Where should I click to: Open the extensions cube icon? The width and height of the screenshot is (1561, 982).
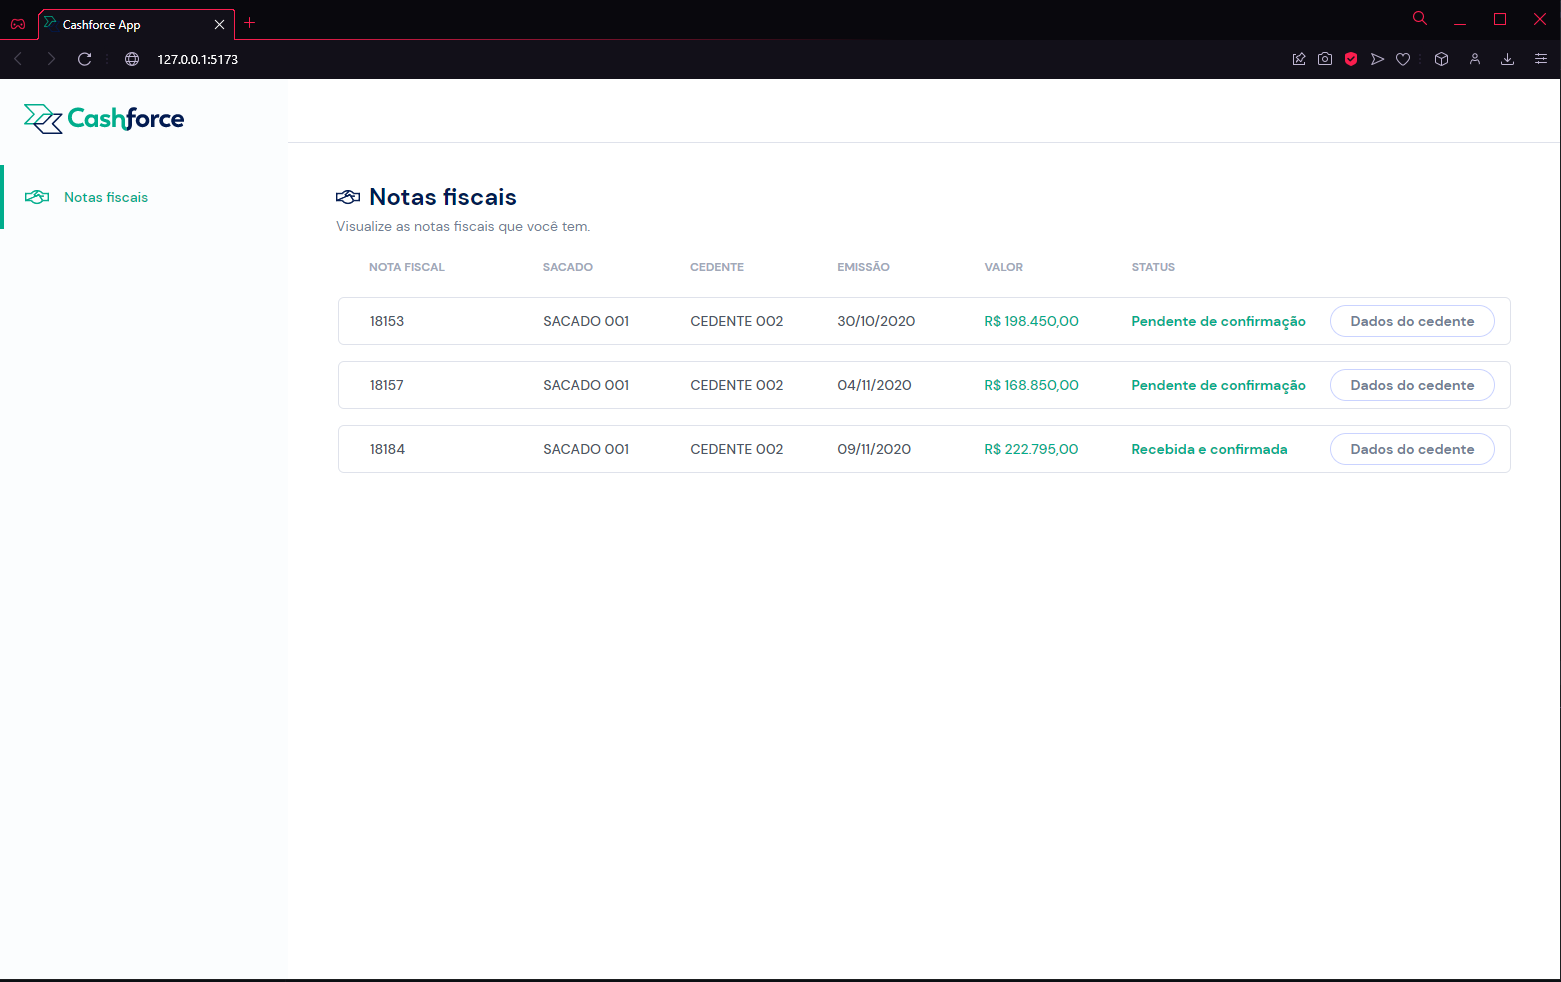coord(1441,59)
